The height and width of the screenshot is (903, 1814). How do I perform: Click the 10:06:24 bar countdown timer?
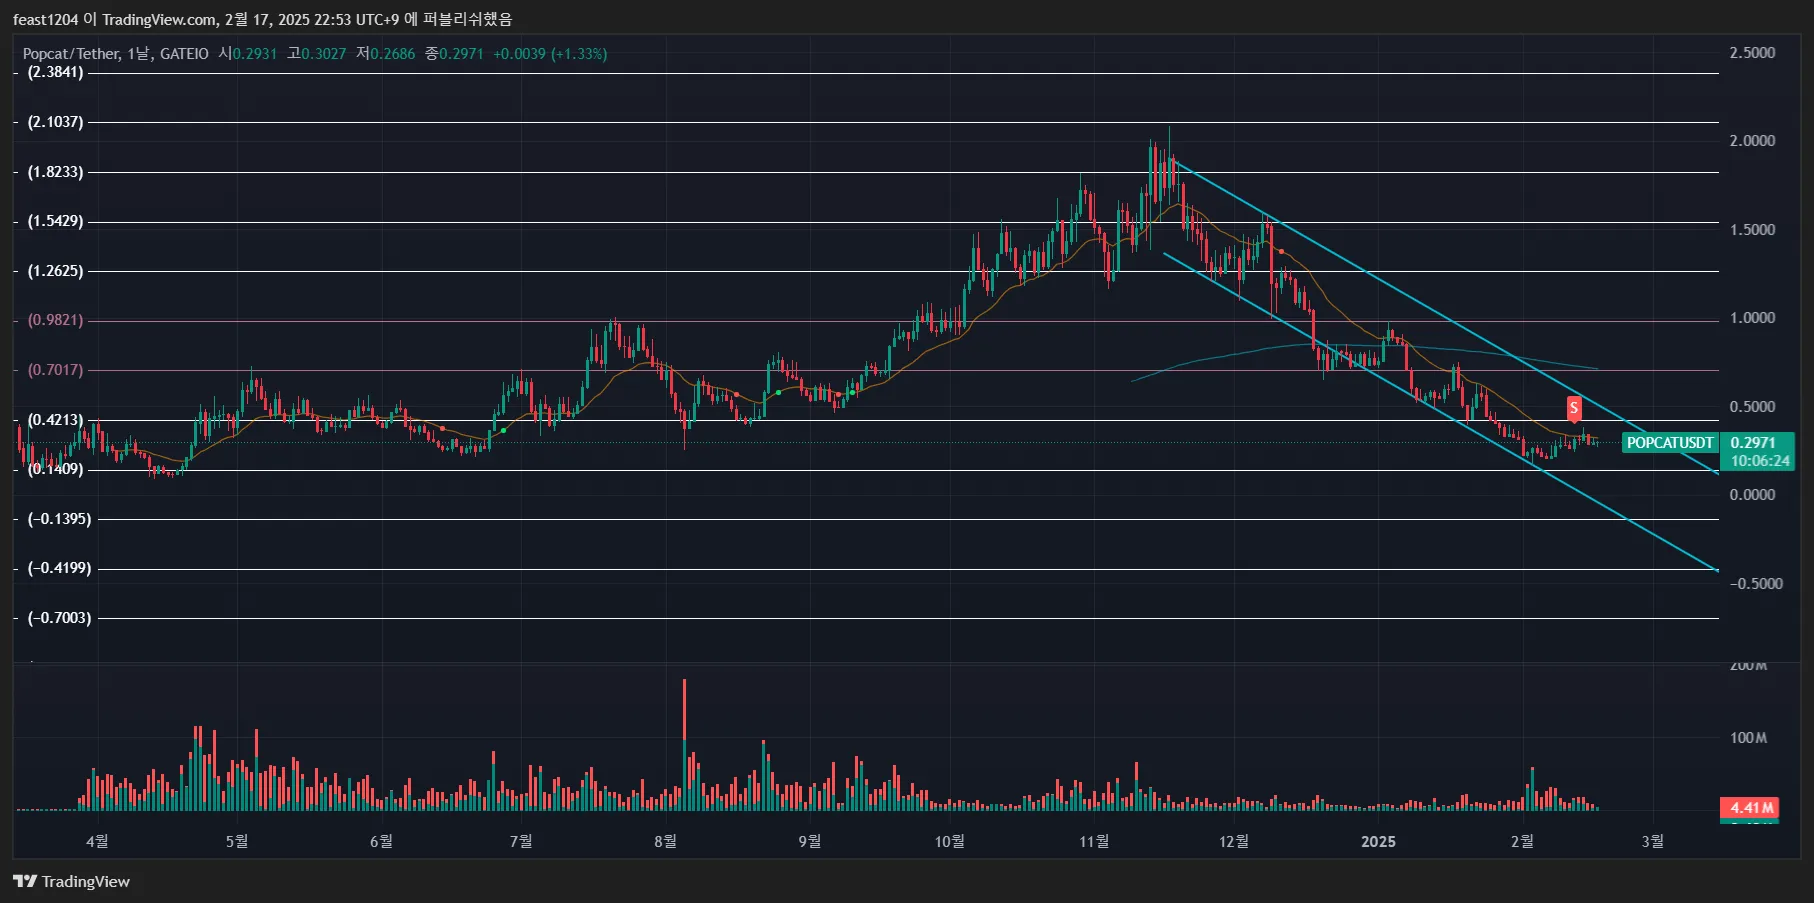click(x=1760, y=461)
